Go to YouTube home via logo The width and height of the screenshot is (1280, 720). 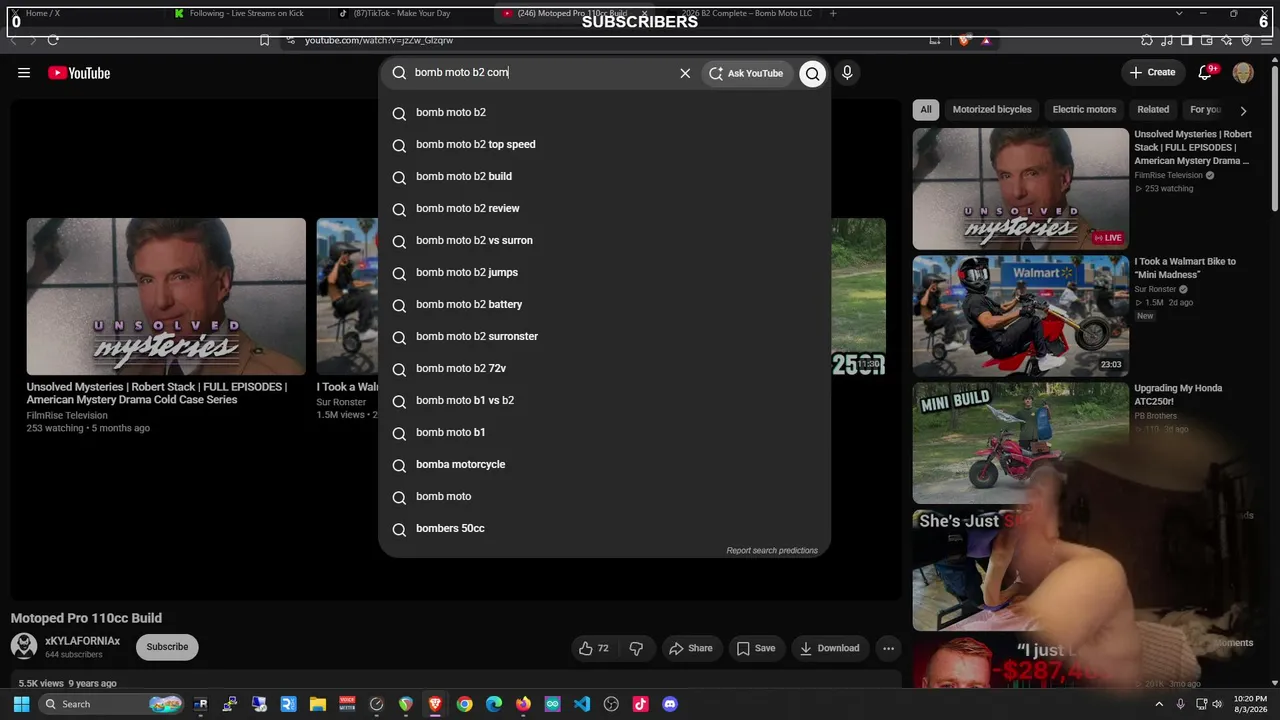point(79,73)
